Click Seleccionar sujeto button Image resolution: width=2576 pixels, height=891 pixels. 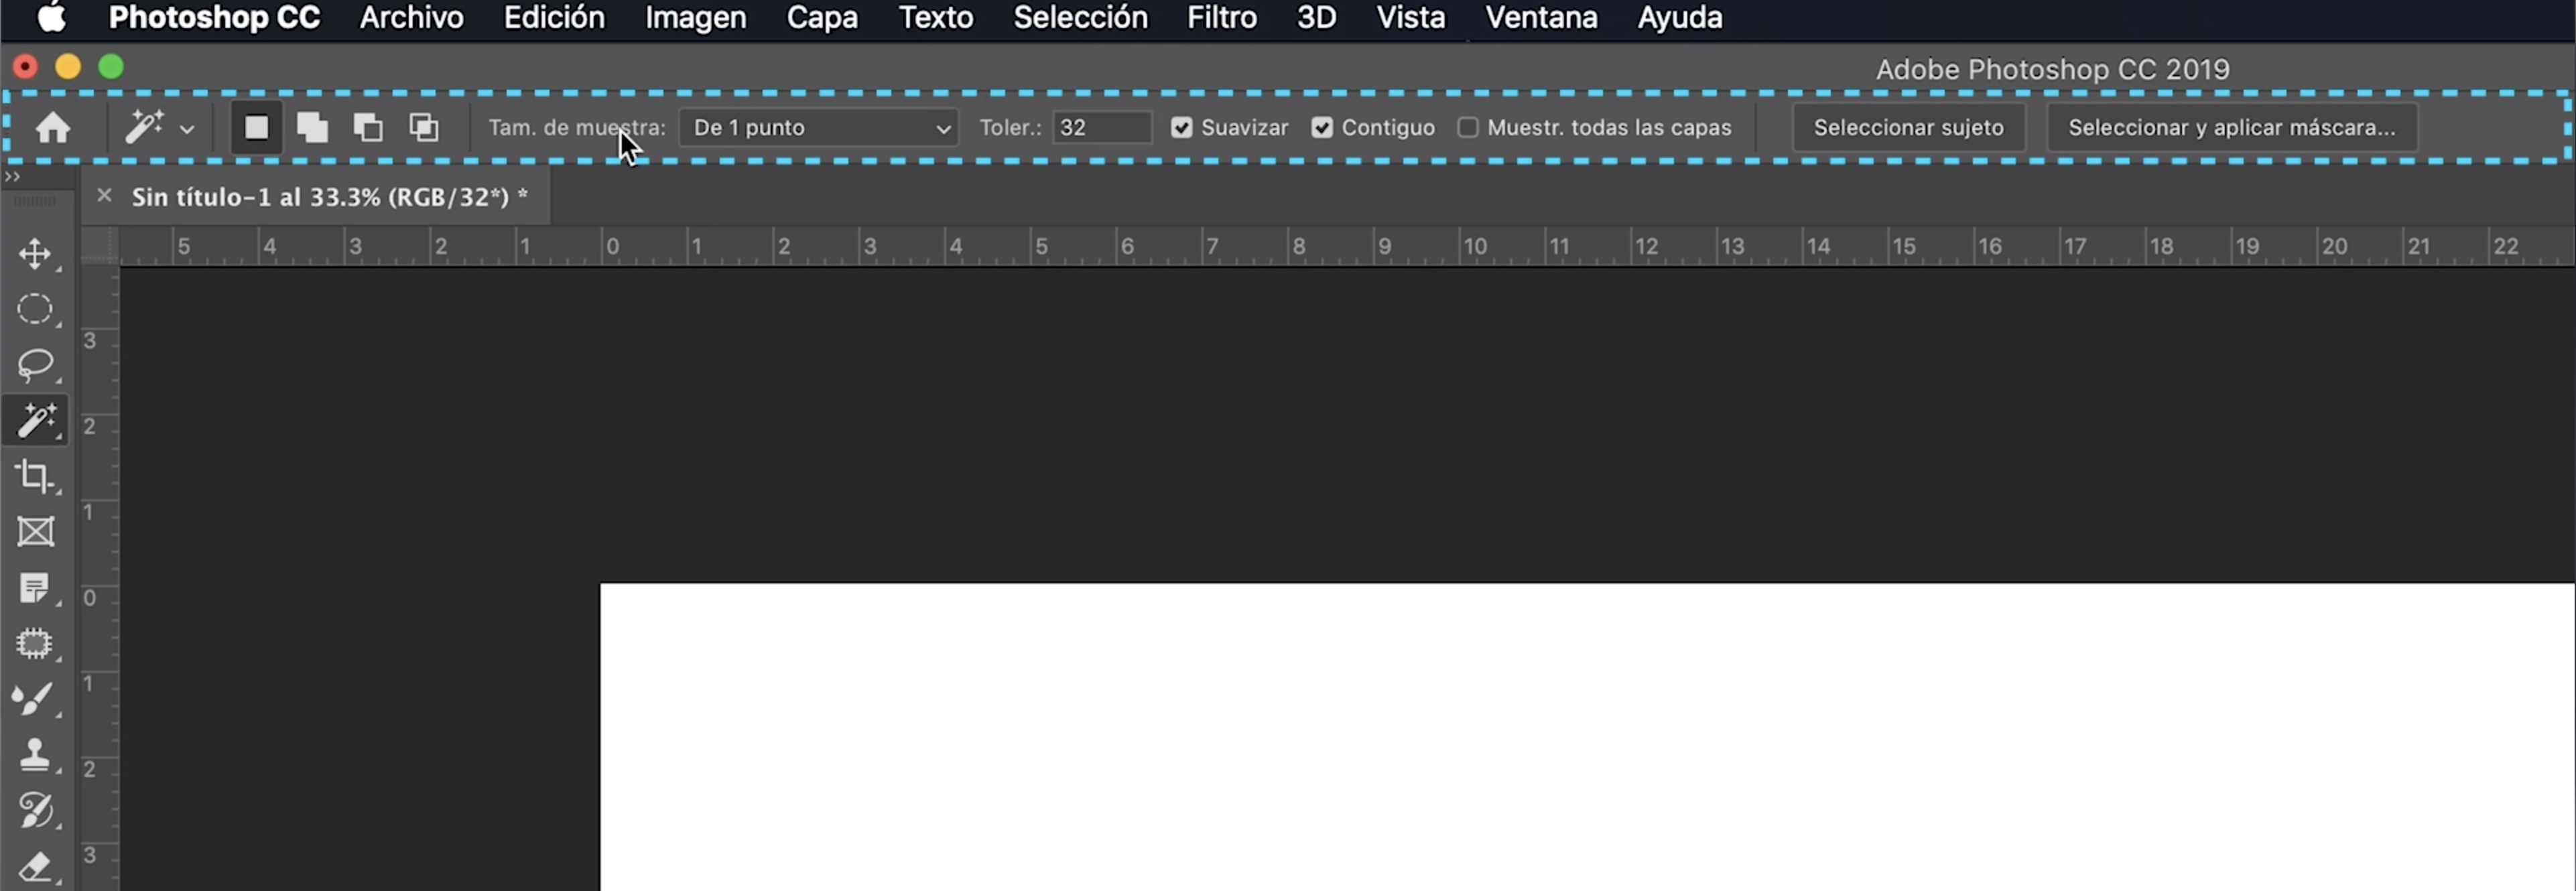pos(1909,127)
